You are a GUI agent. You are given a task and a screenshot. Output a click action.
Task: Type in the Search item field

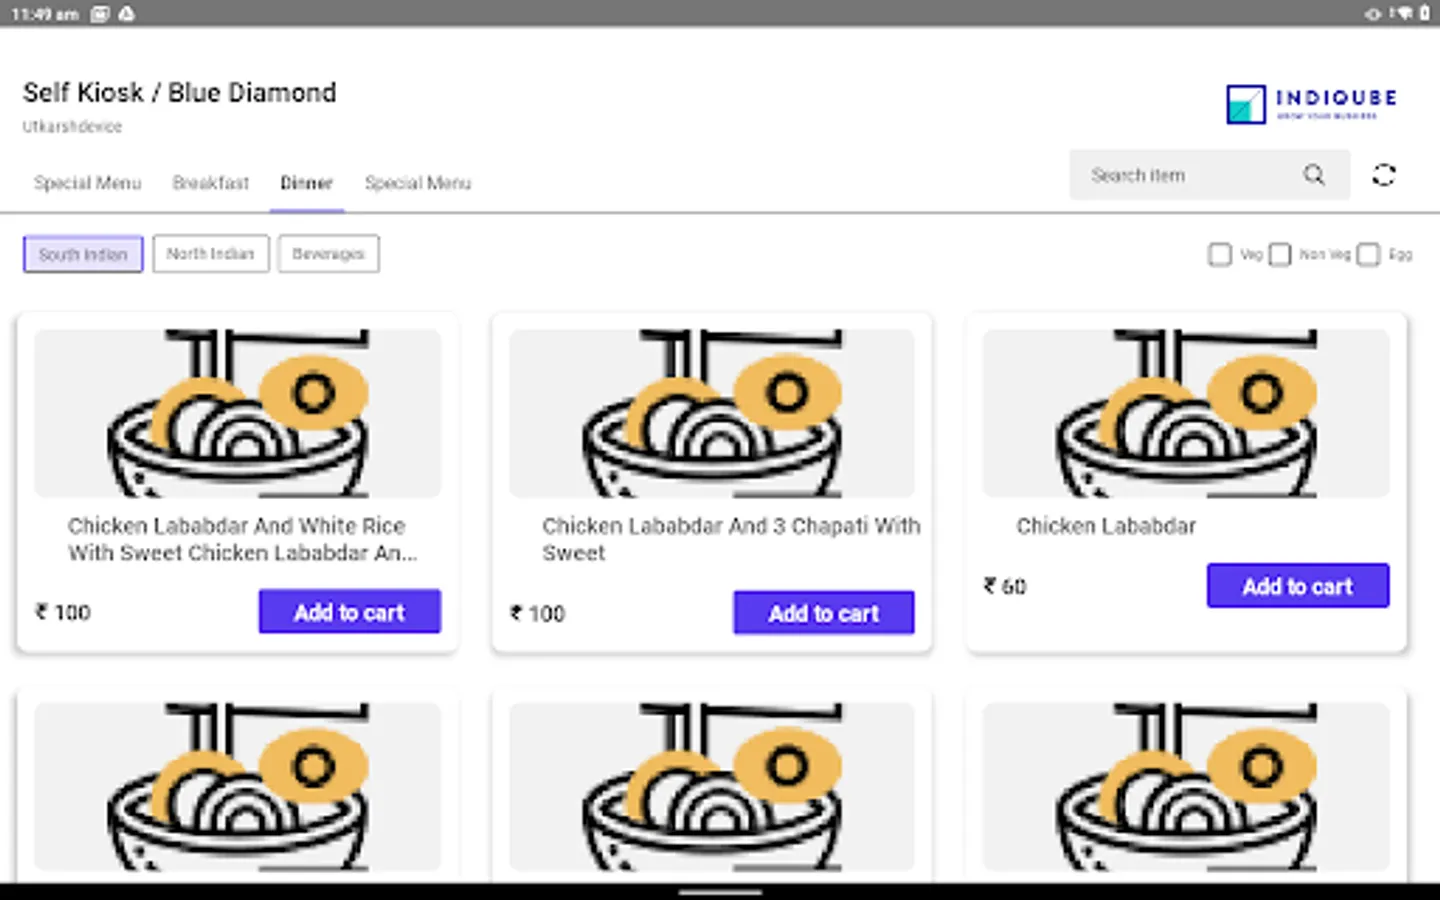[1180, 175]
